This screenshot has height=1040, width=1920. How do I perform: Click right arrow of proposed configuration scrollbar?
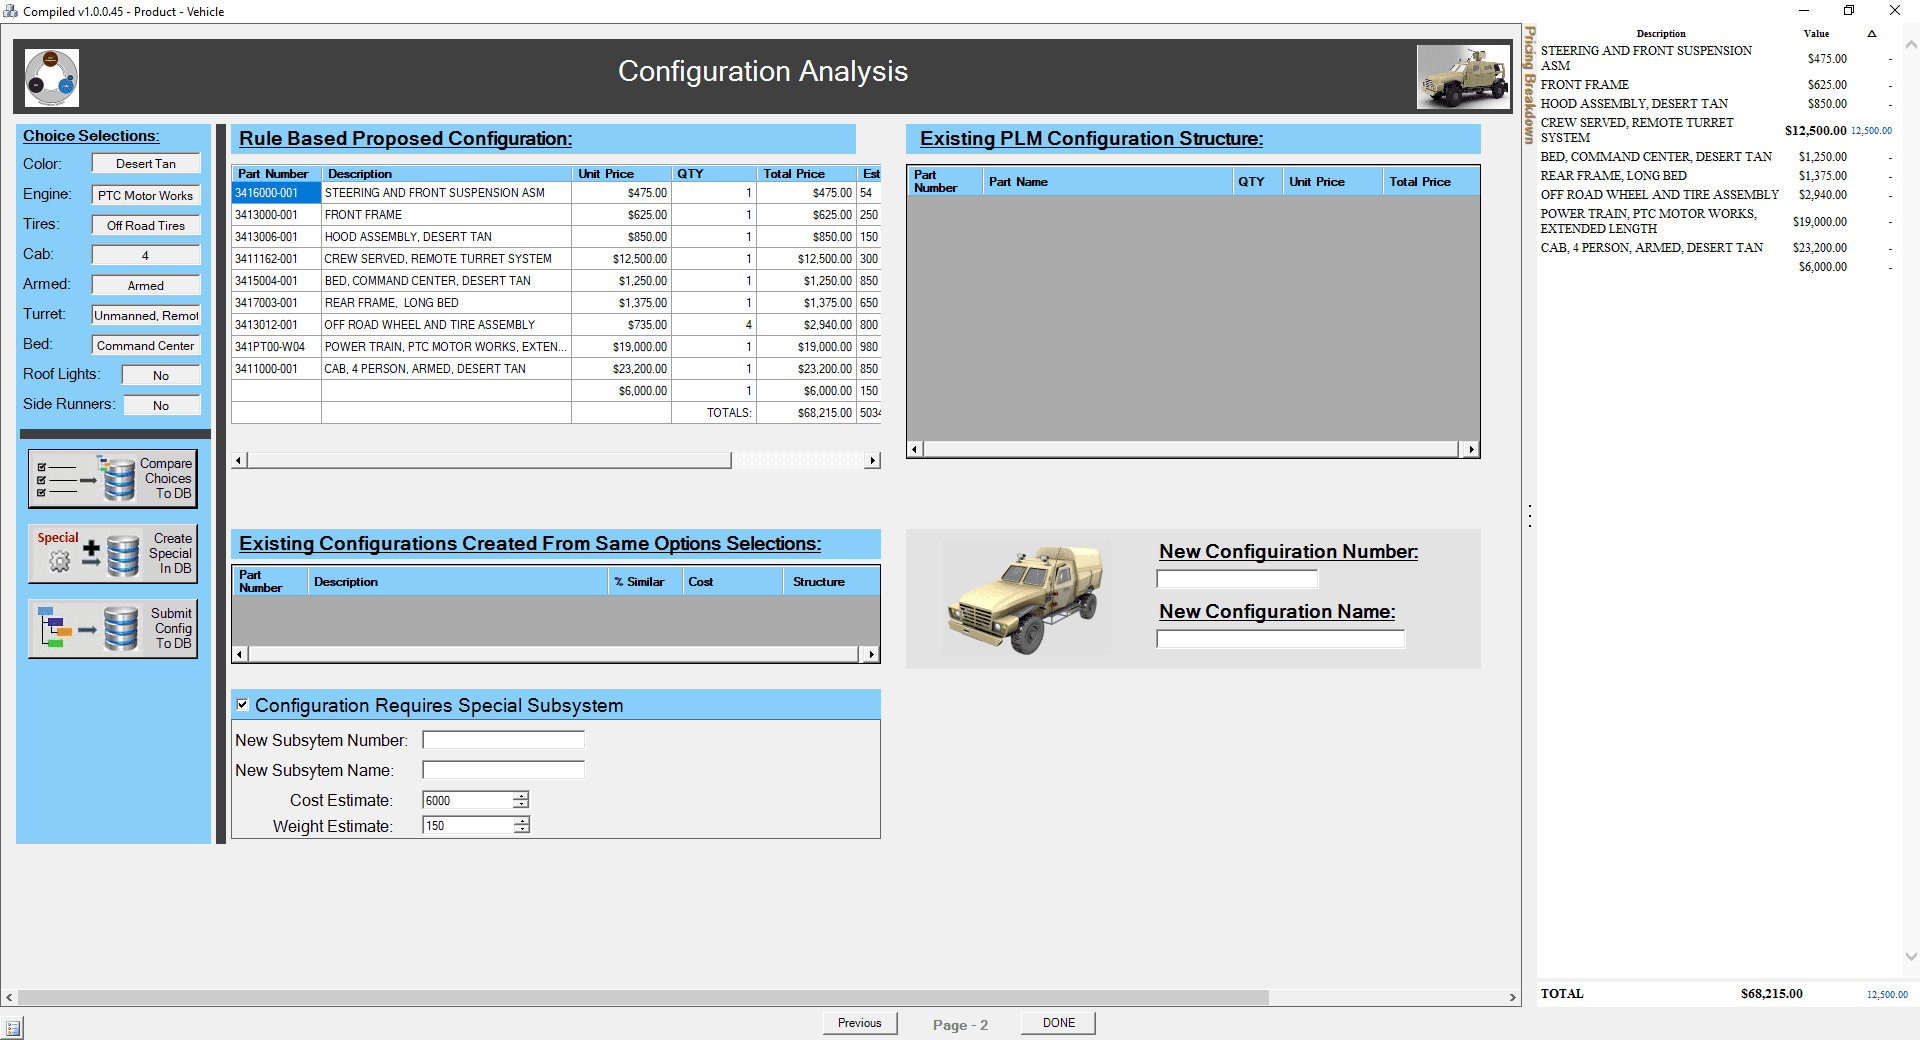pyautogui.click(x=873, y=461)
